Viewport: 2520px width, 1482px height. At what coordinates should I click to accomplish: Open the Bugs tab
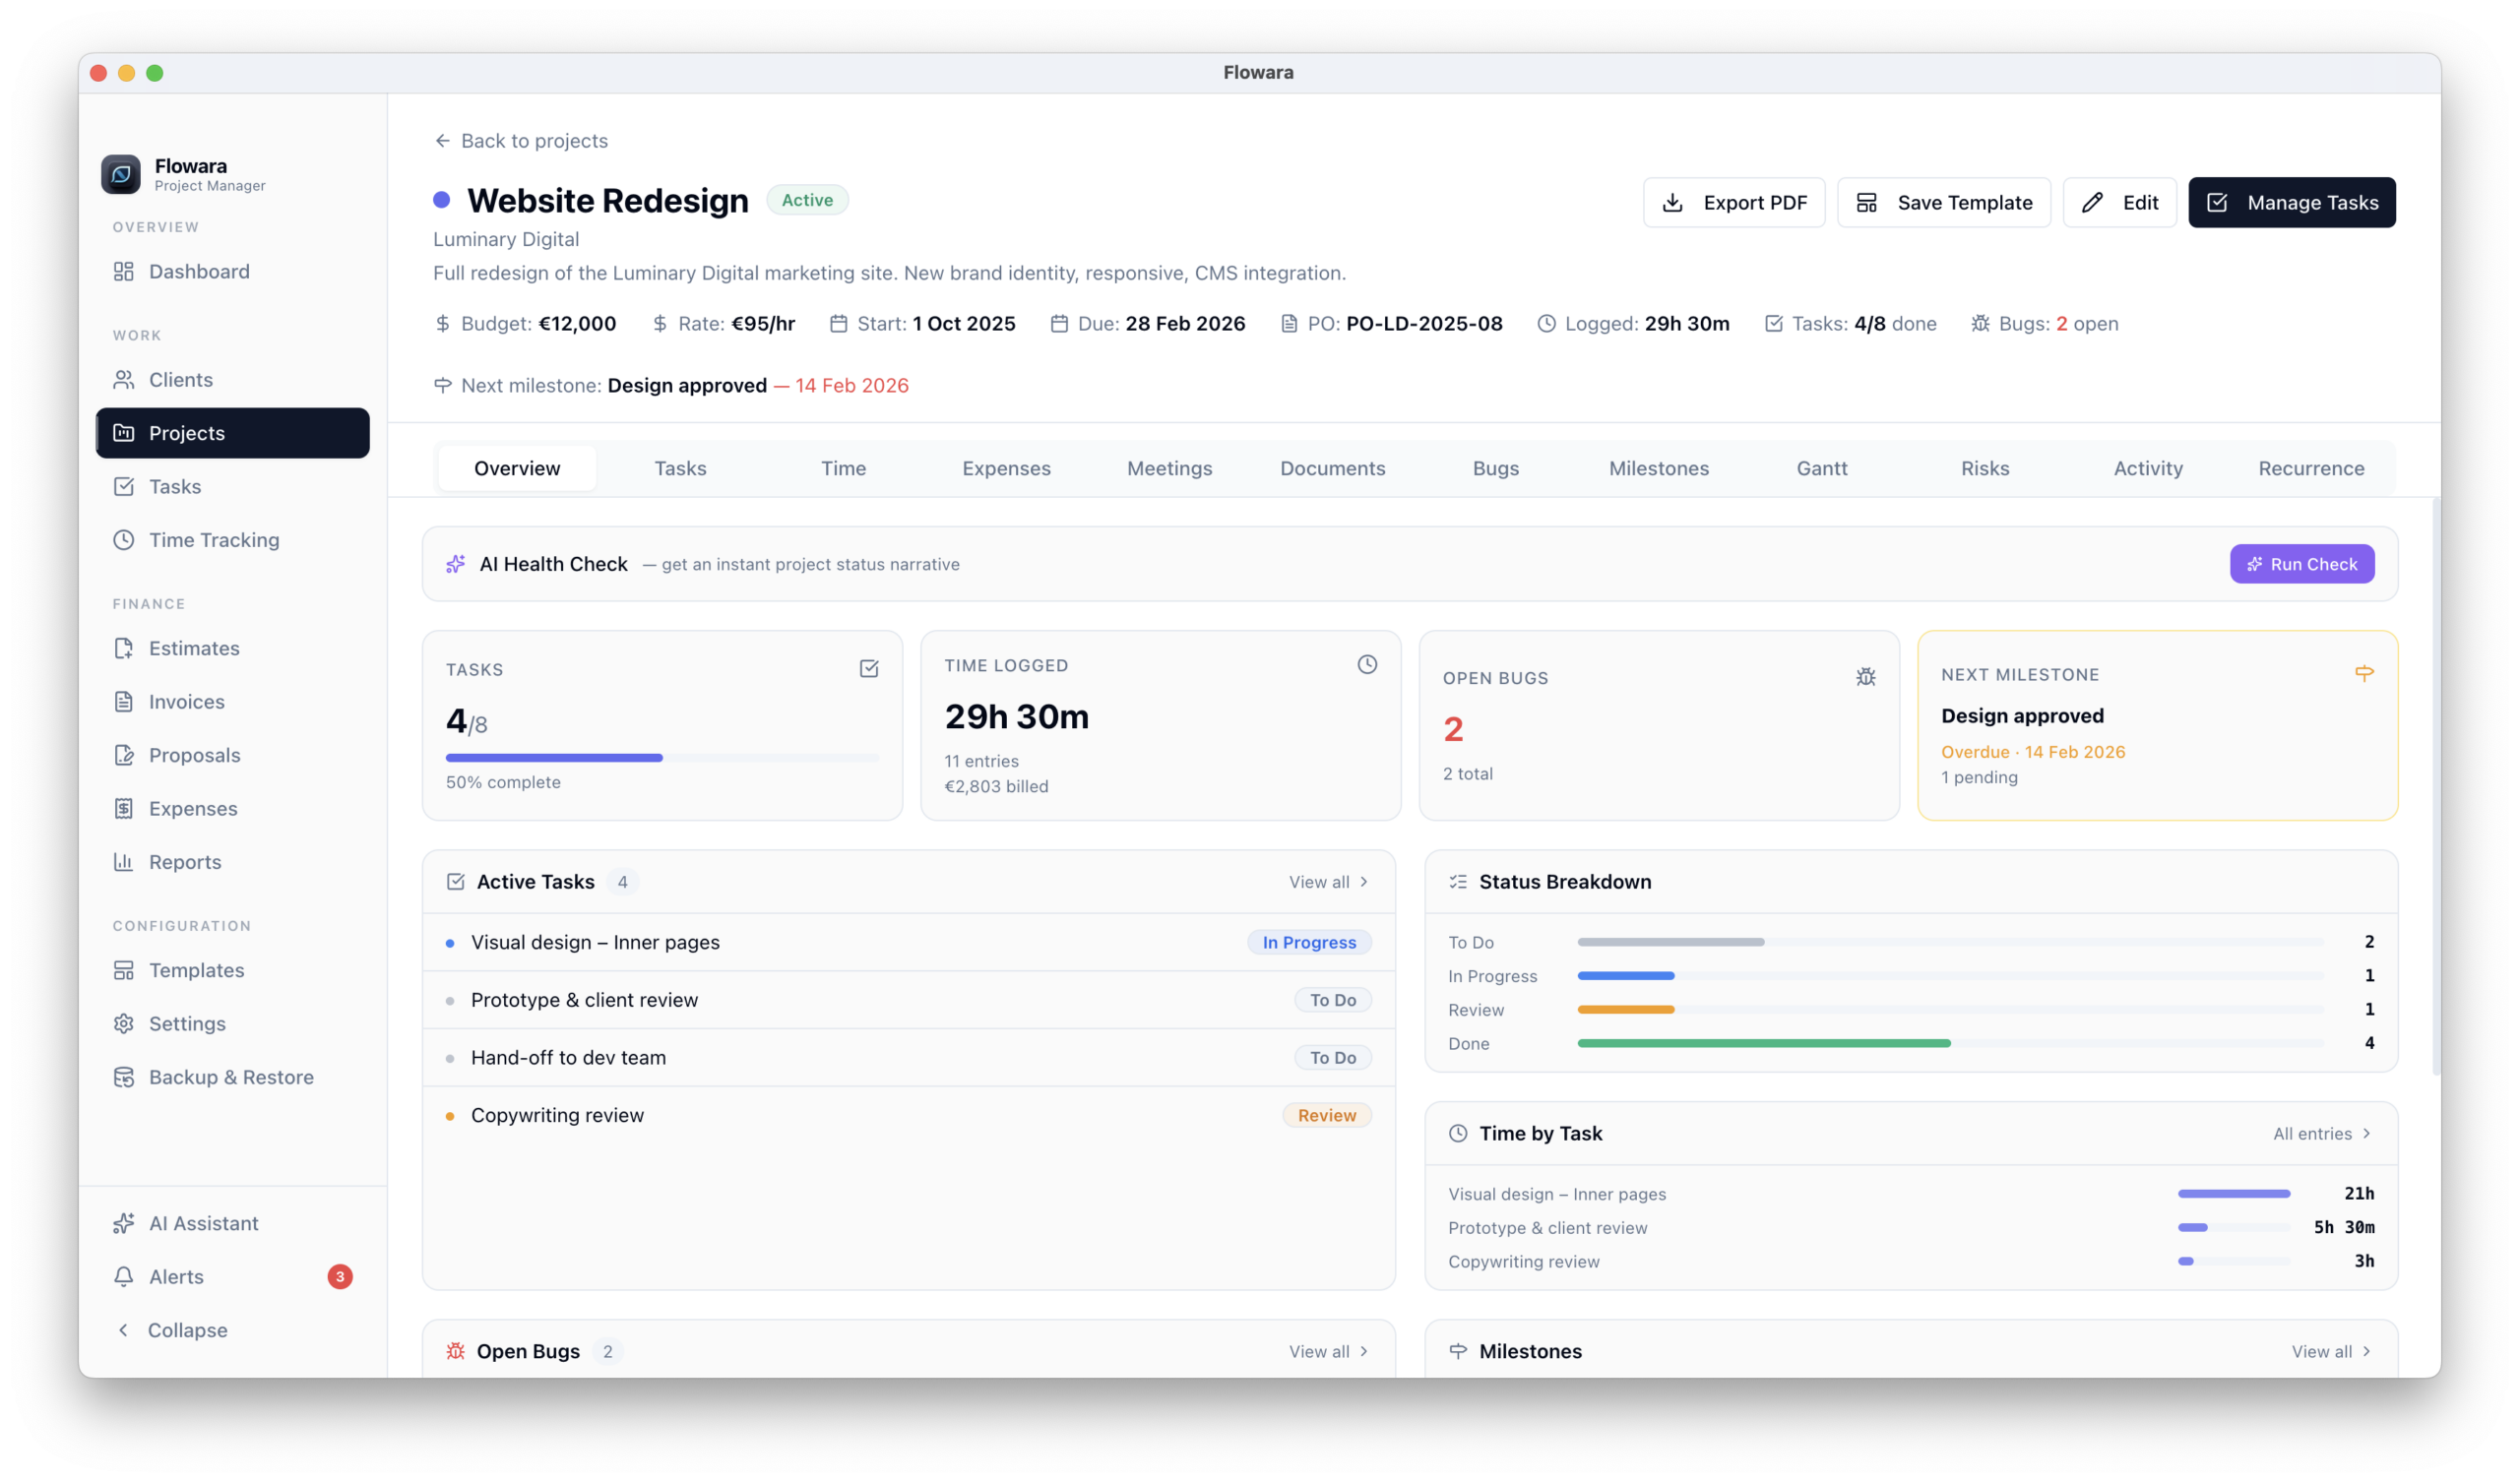(x=1496, y=468)
